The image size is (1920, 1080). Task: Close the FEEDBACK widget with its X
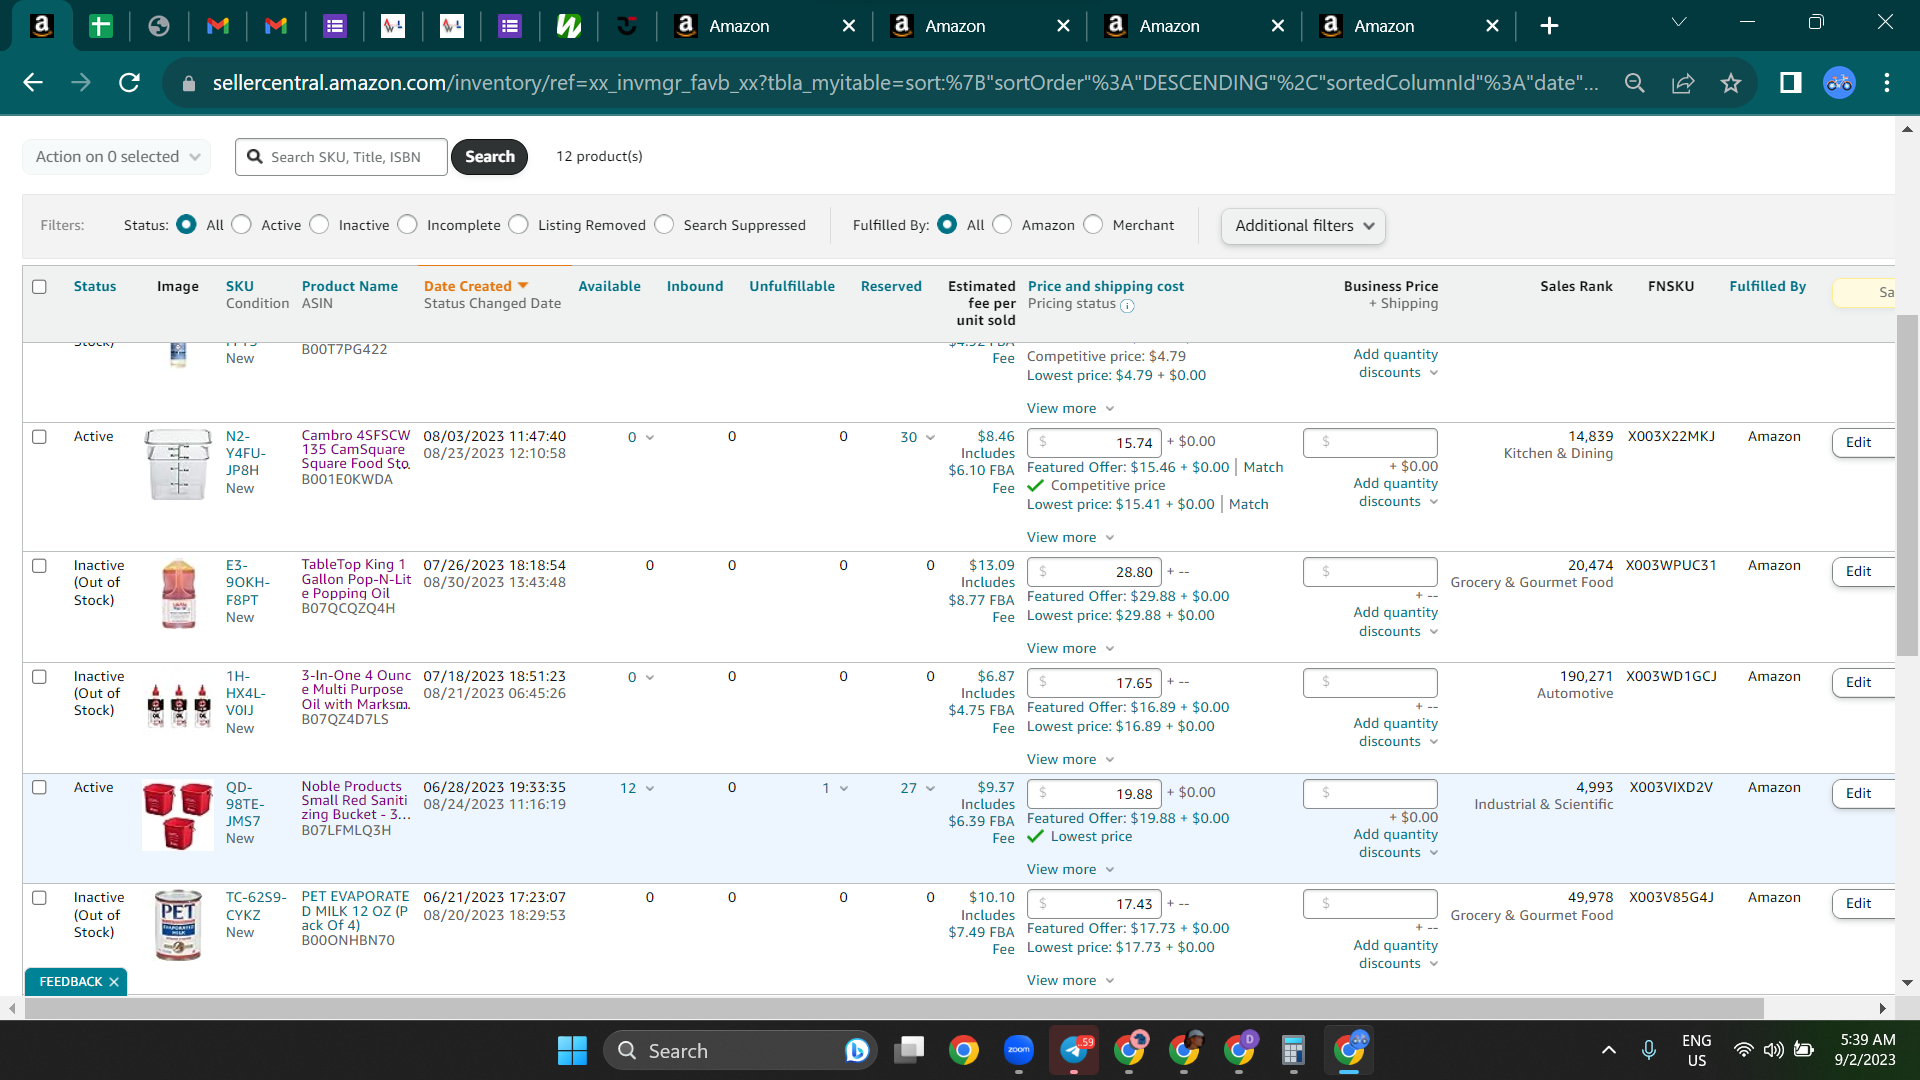click(x=114, y=982)
